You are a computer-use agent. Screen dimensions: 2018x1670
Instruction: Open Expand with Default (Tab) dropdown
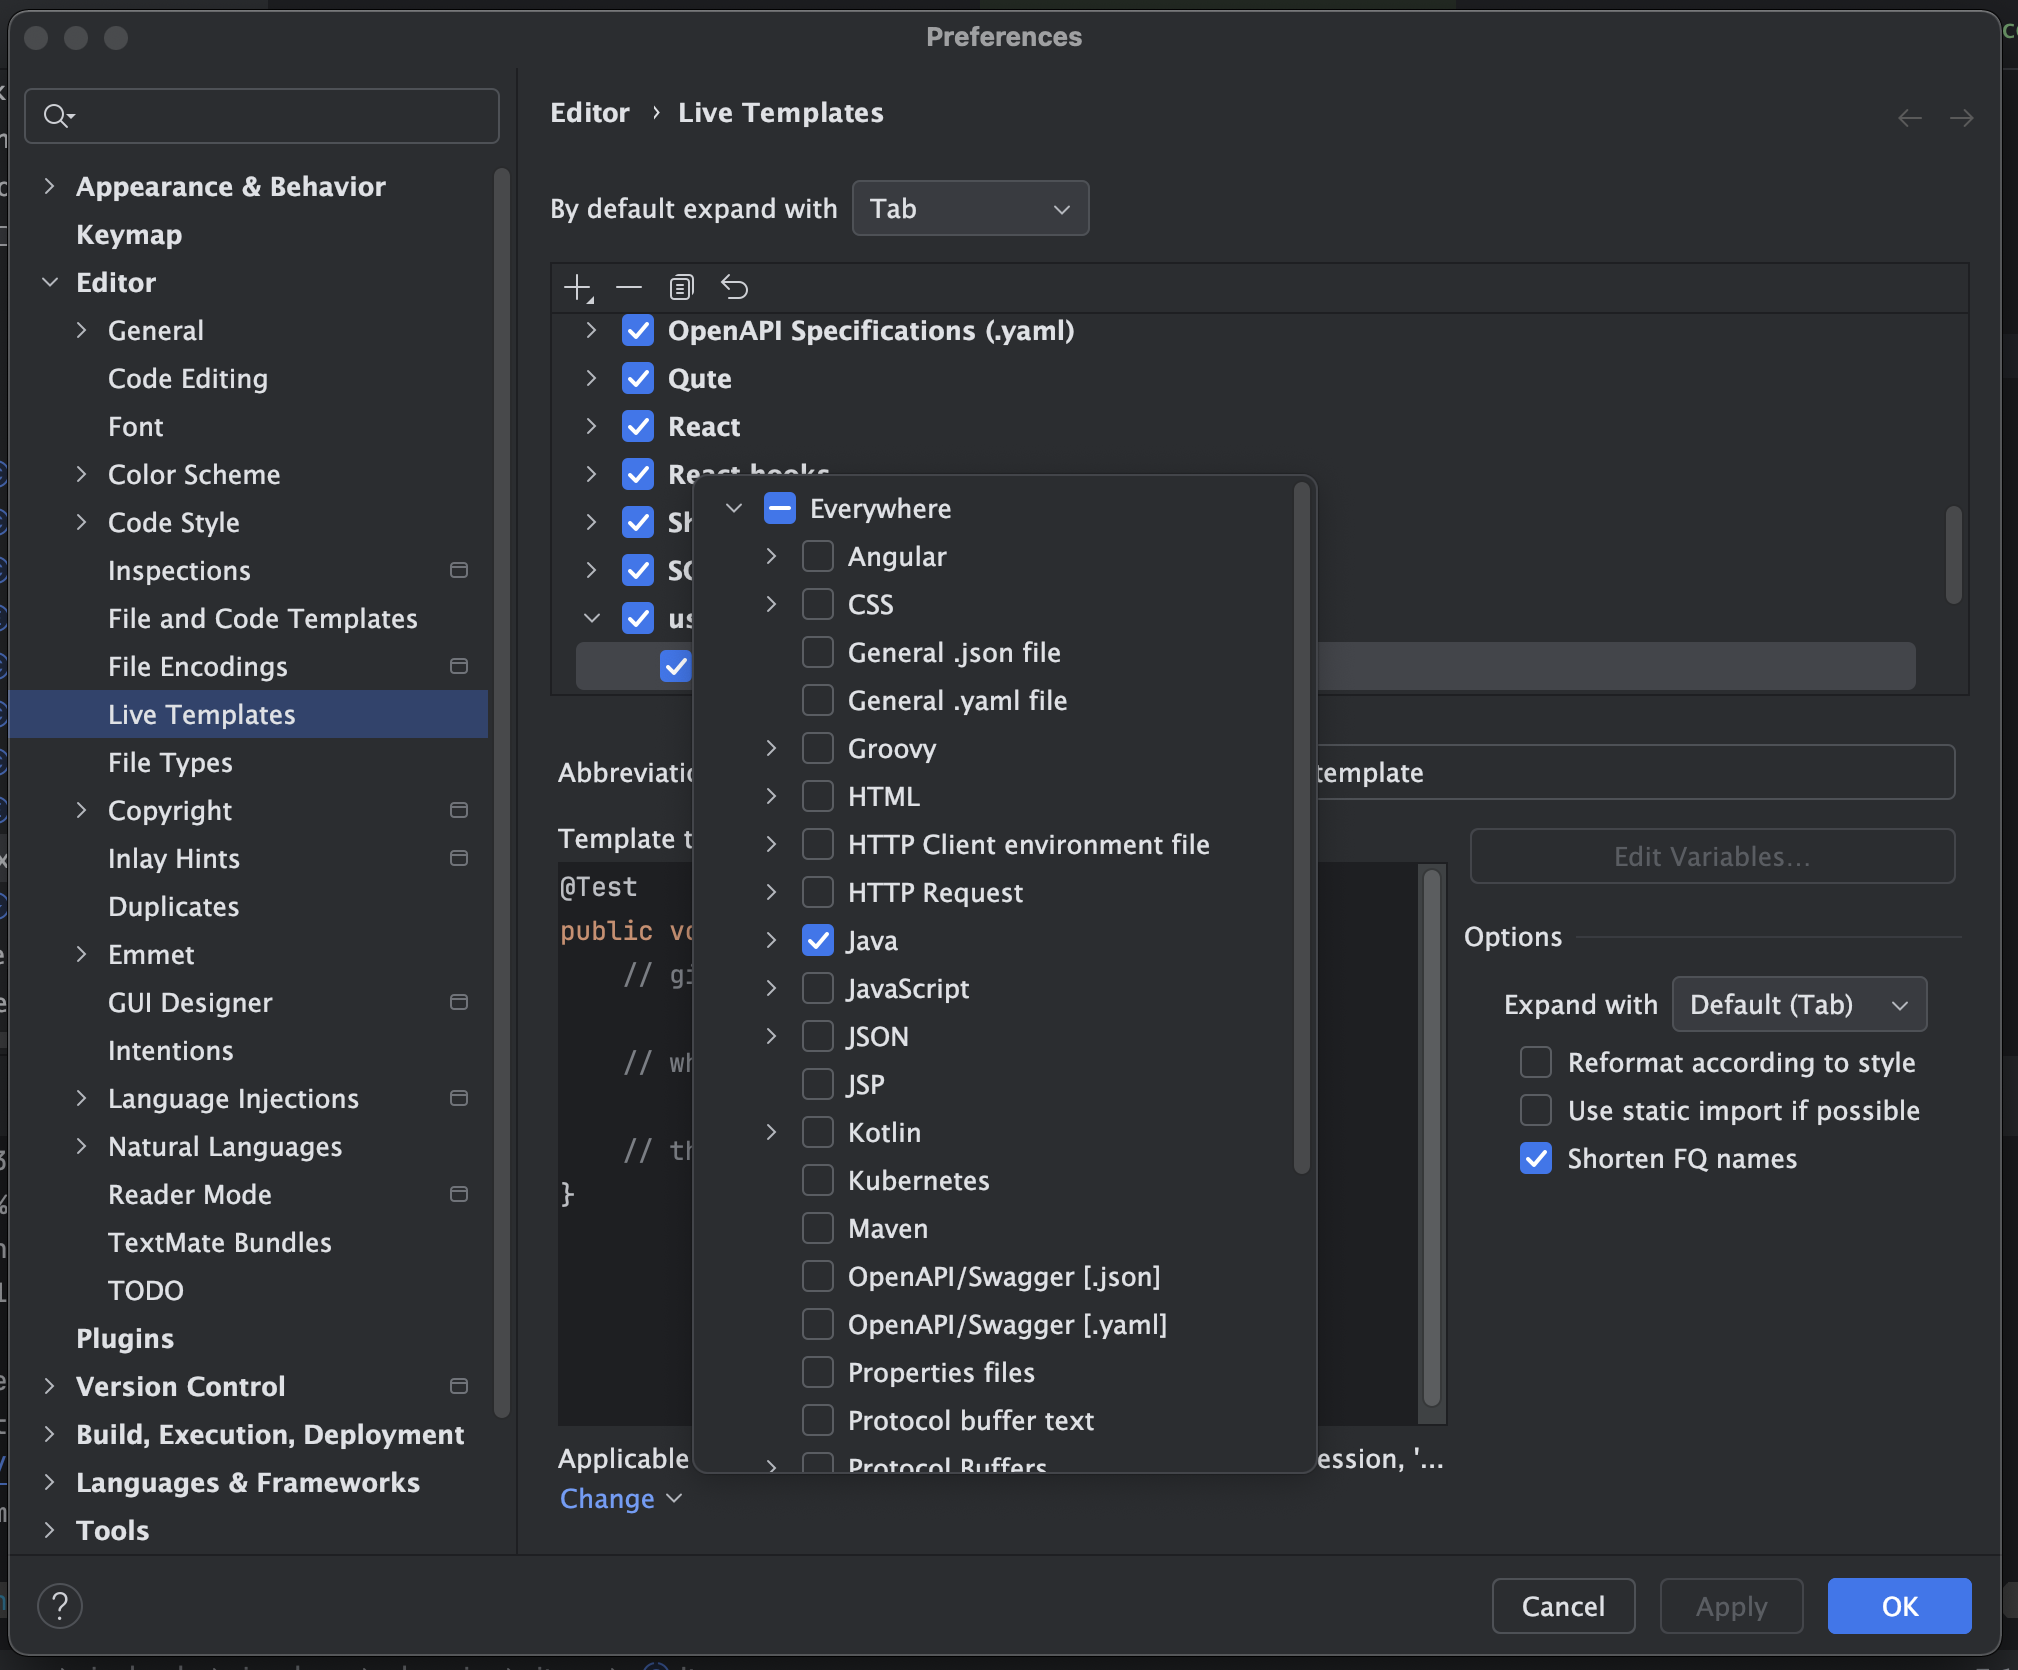pos(1798,1004)
